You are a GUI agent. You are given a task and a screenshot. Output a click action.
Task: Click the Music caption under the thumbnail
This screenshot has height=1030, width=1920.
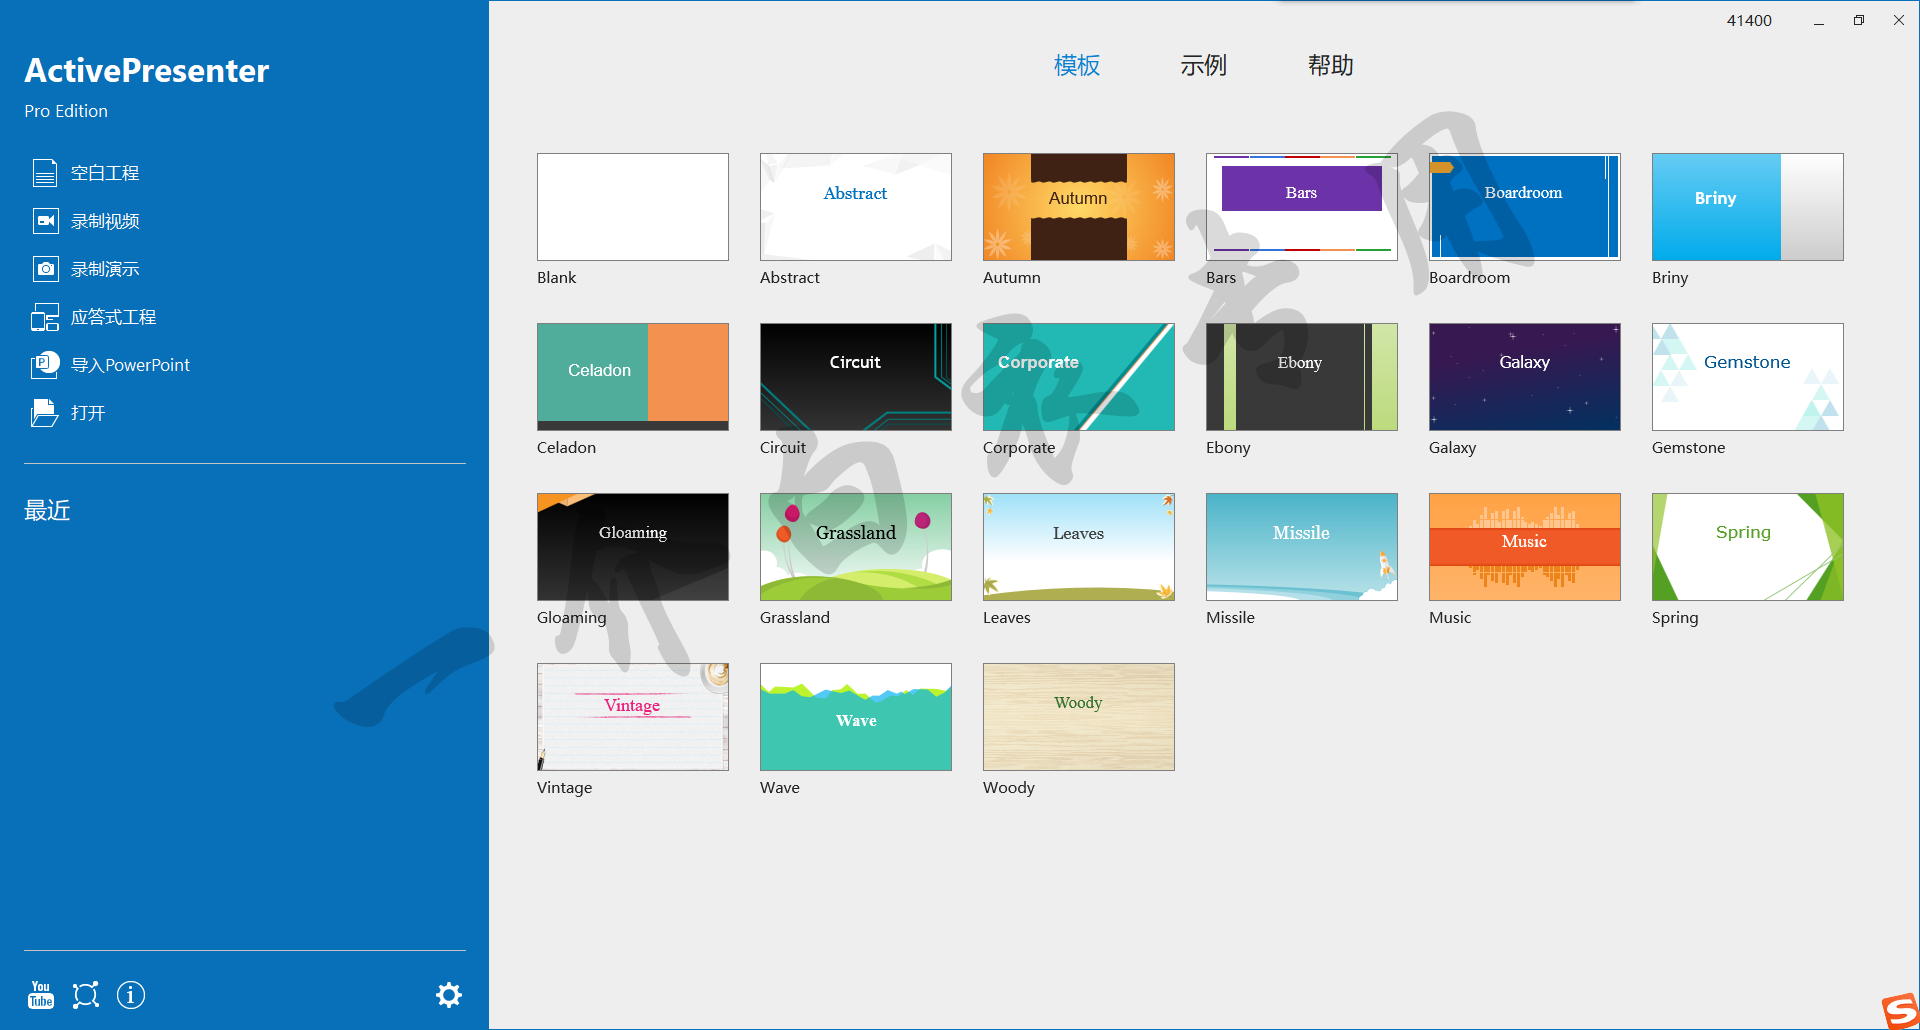tap(1450, 618)
